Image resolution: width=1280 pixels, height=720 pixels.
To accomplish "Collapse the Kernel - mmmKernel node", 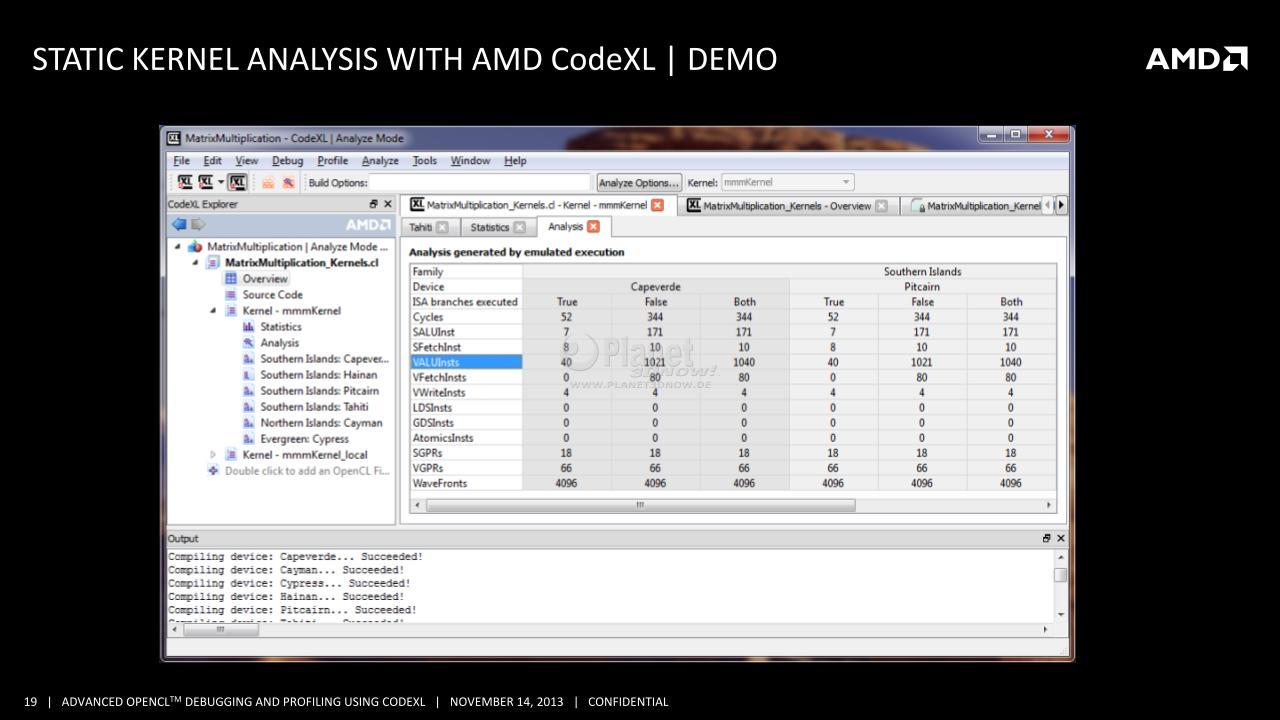I will point(214,311).
